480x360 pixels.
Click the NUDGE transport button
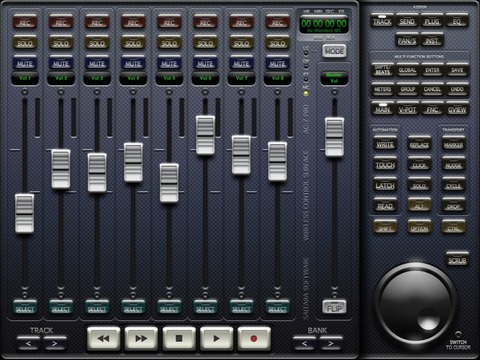coord(453,164)
